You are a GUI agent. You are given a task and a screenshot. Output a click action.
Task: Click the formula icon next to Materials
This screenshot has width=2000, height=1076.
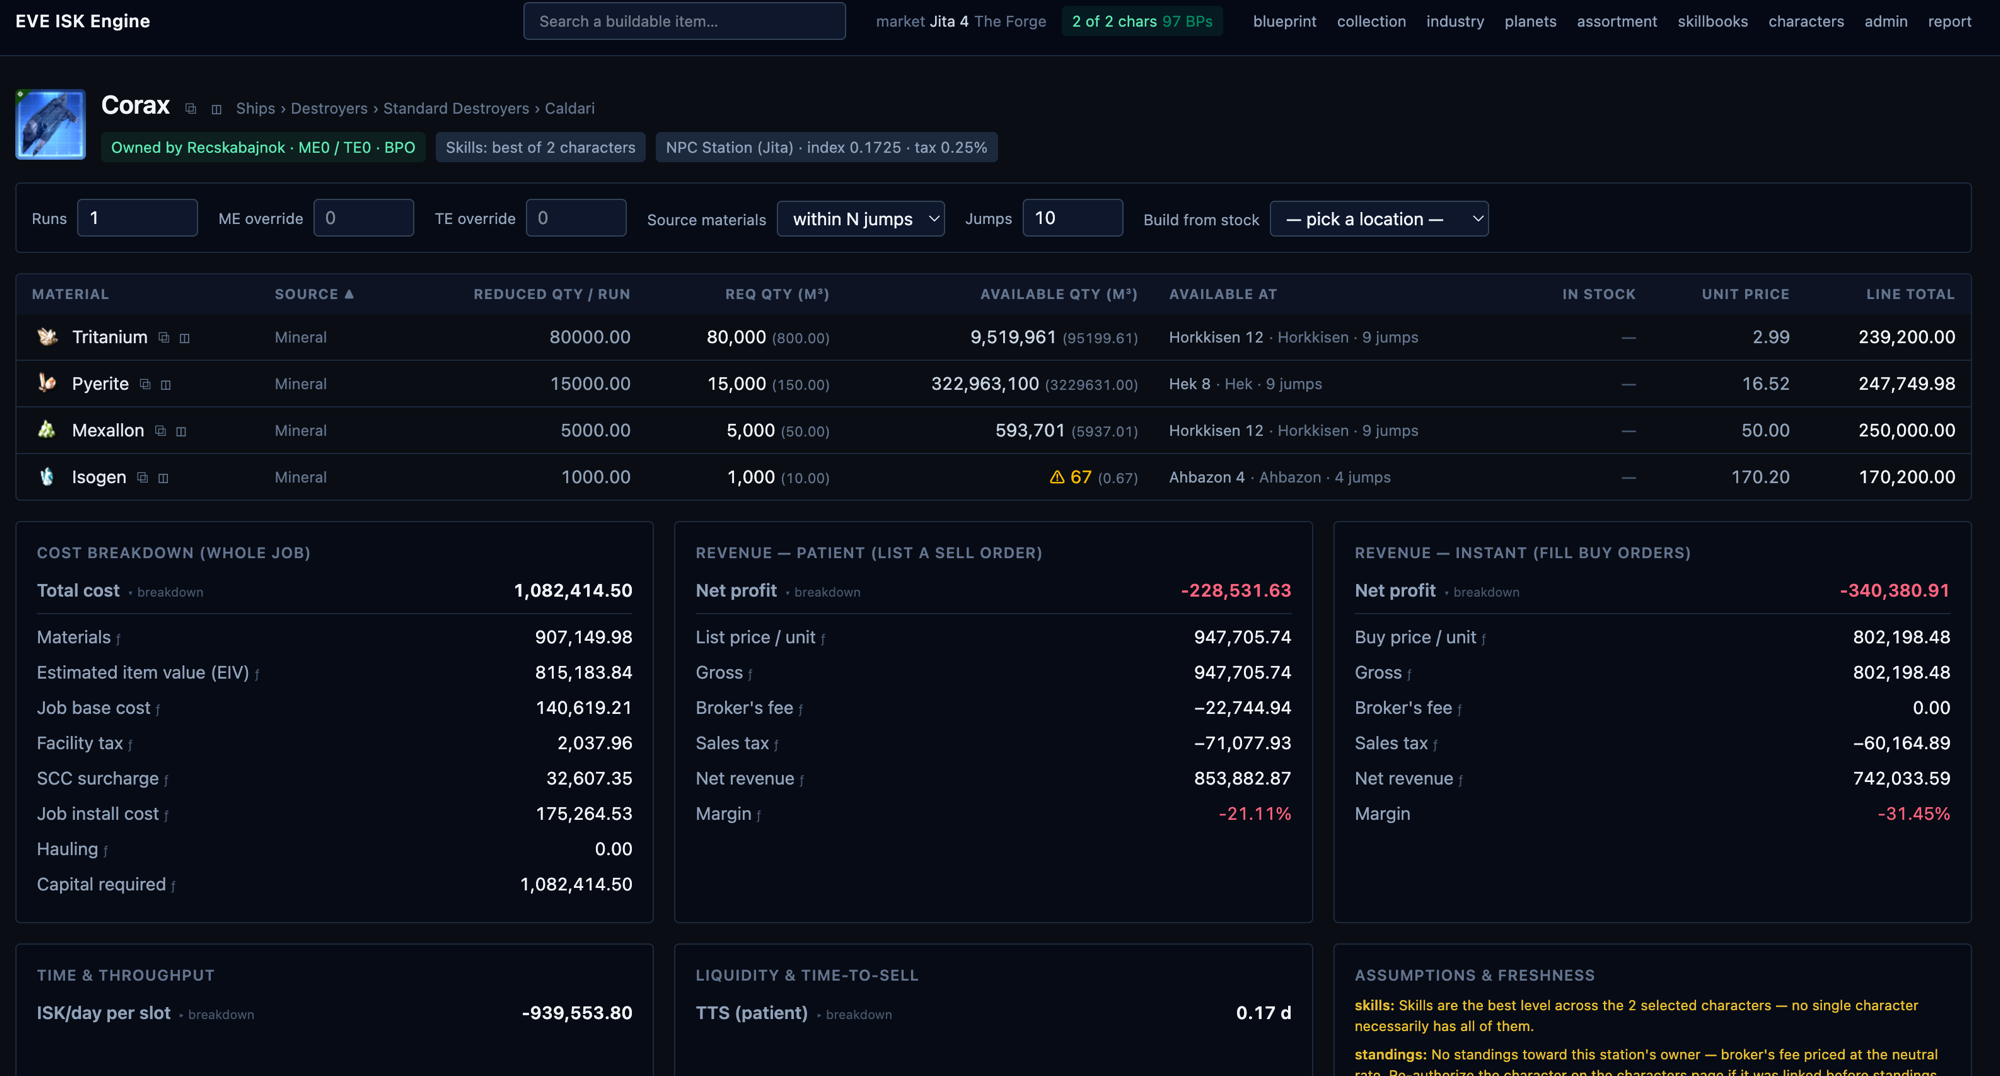point(118,639)
